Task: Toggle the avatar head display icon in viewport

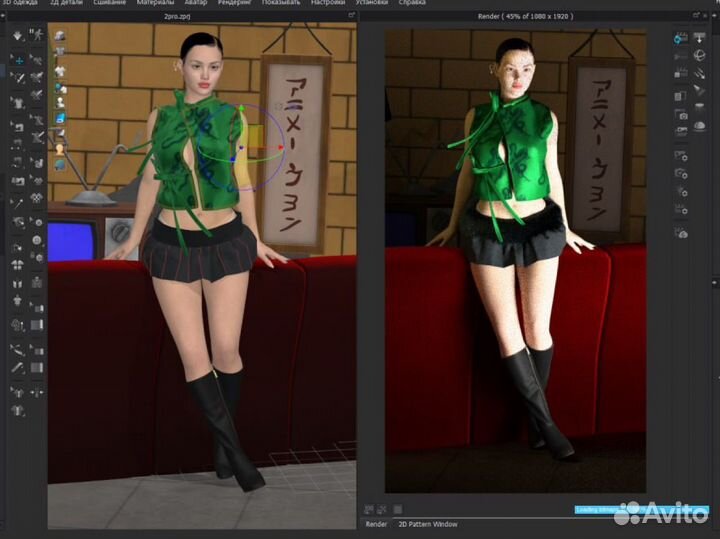Action: (x=60, y=149)
